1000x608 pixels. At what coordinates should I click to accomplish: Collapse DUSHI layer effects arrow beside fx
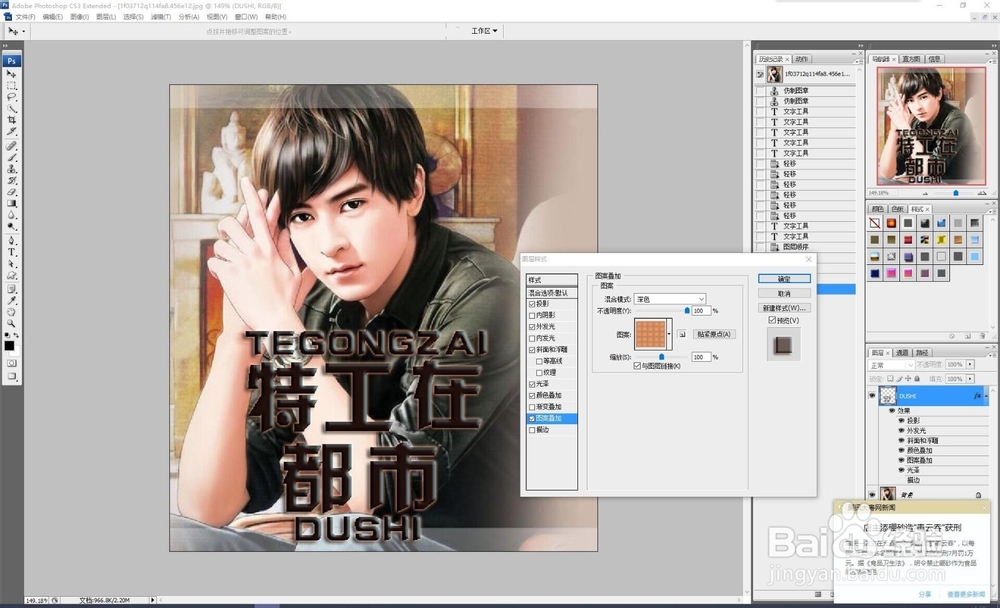click(x=986, y=396)
